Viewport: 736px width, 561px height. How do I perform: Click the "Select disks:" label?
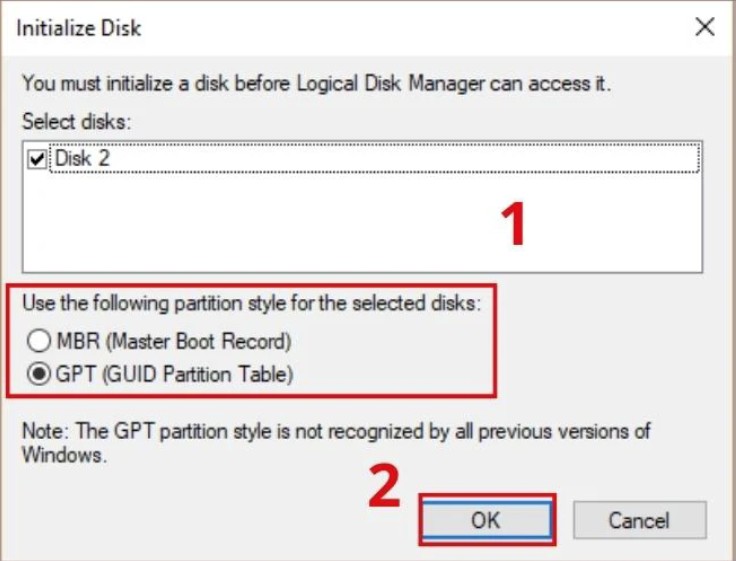tap(77, 122)
